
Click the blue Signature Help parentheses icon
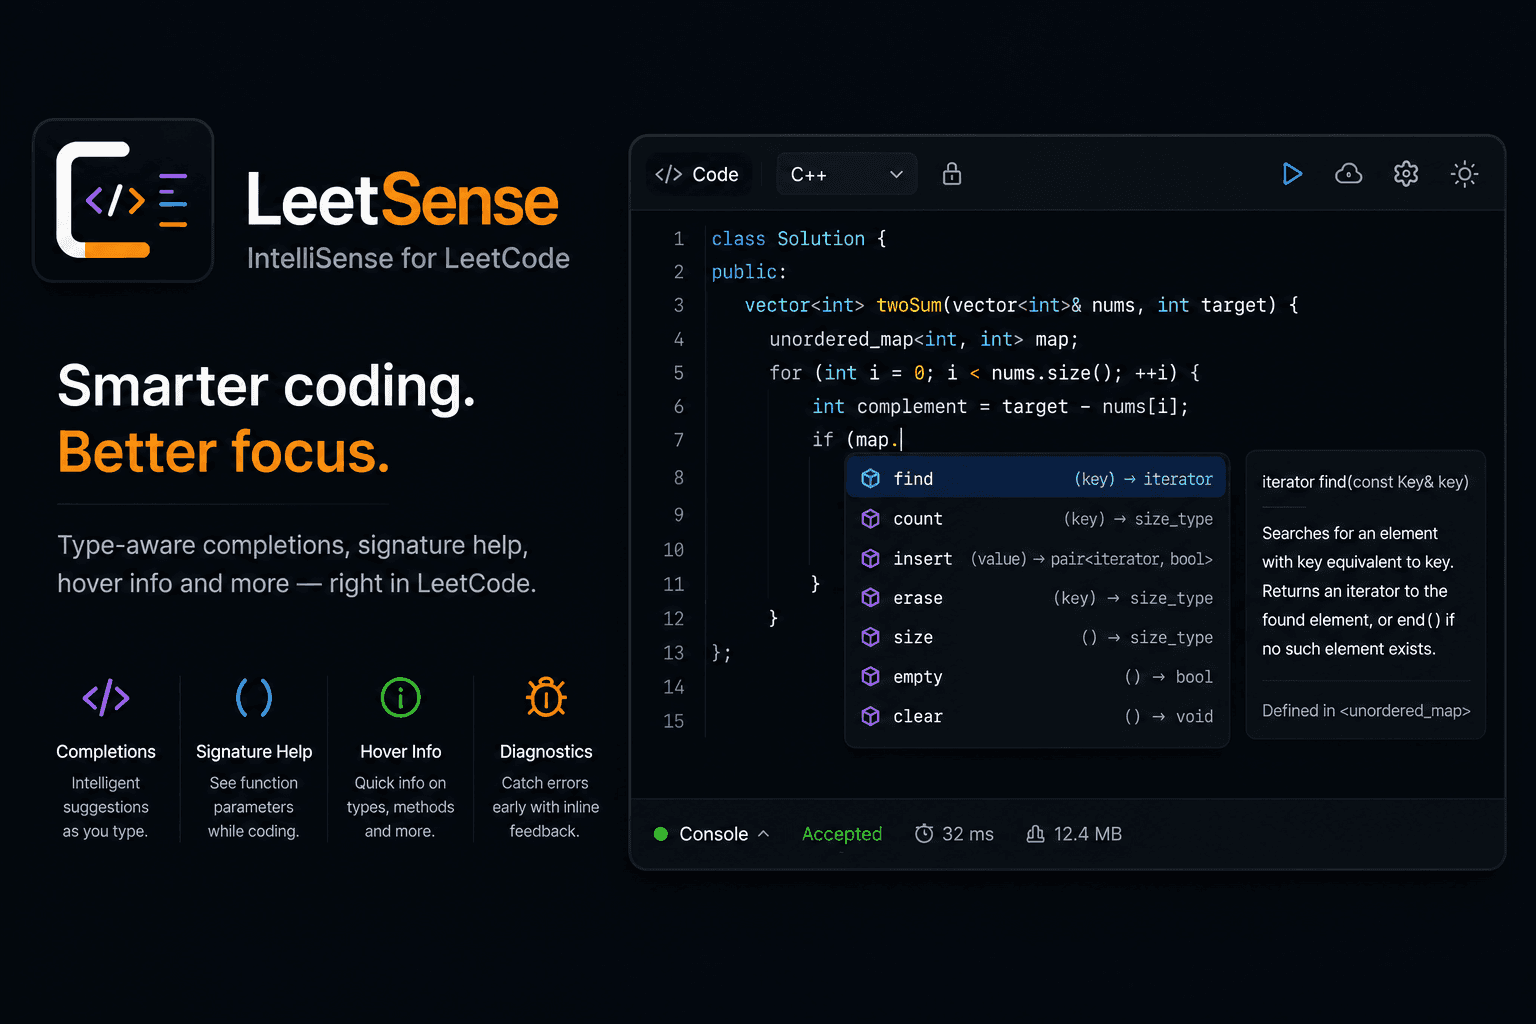click(254, 697)
